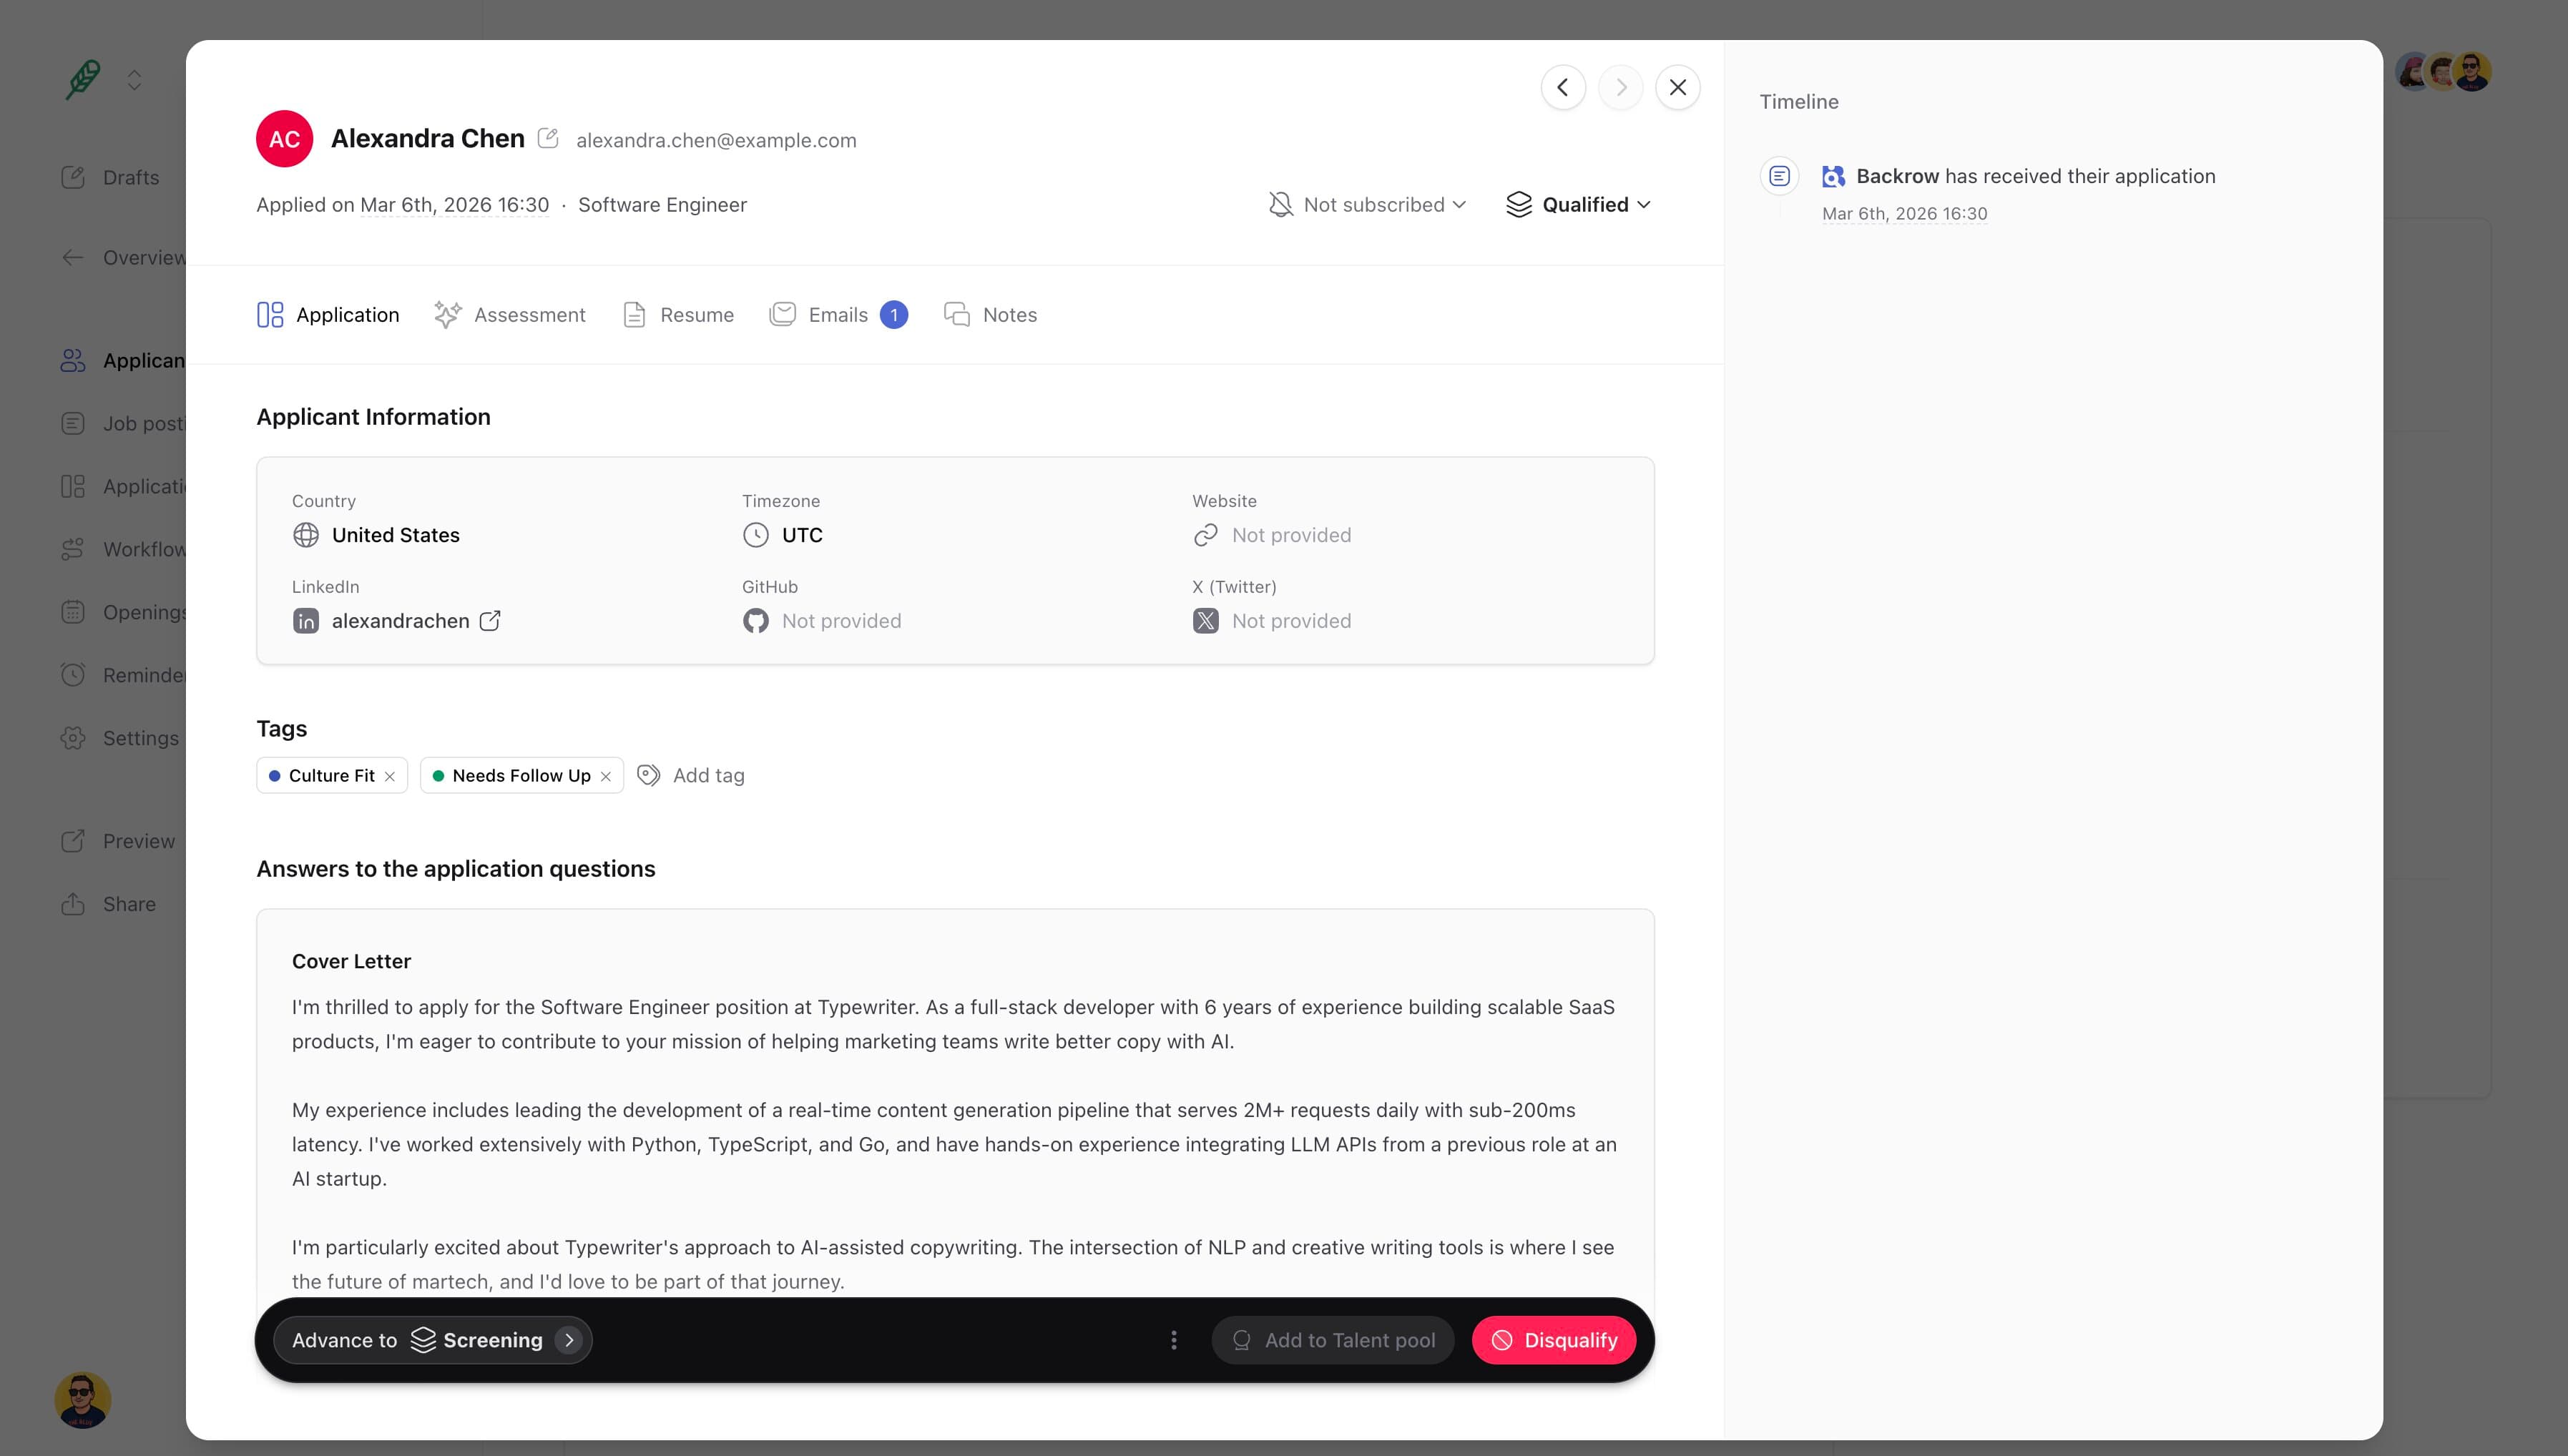Viewport: 2568px width, 1456px height.
Task: Click the edit pencil icon beside Alexandra Chen
Action: point(548,138)
